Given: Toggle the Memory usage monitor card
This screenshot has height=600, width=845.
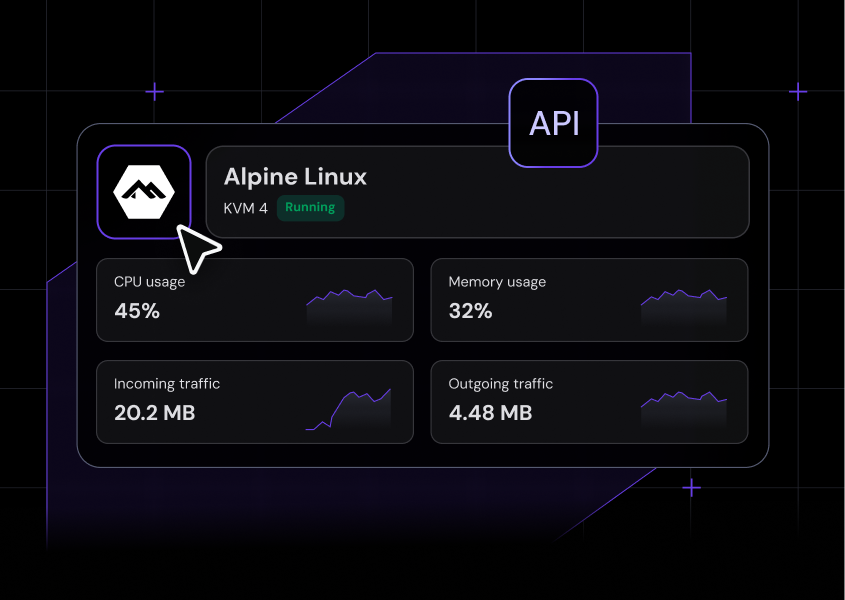Looking at the screenshot, I should pos(589,300).
